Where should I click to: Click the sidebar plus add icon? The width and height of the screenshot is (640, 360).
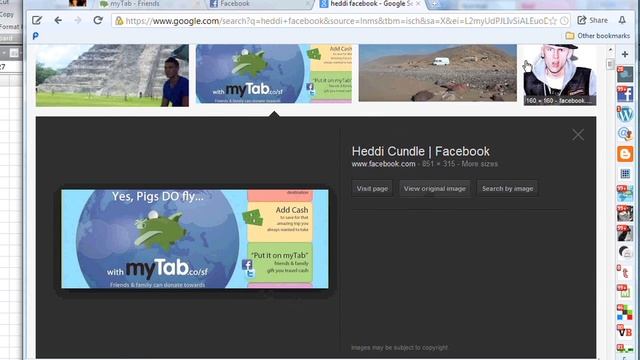click(624, 54)
